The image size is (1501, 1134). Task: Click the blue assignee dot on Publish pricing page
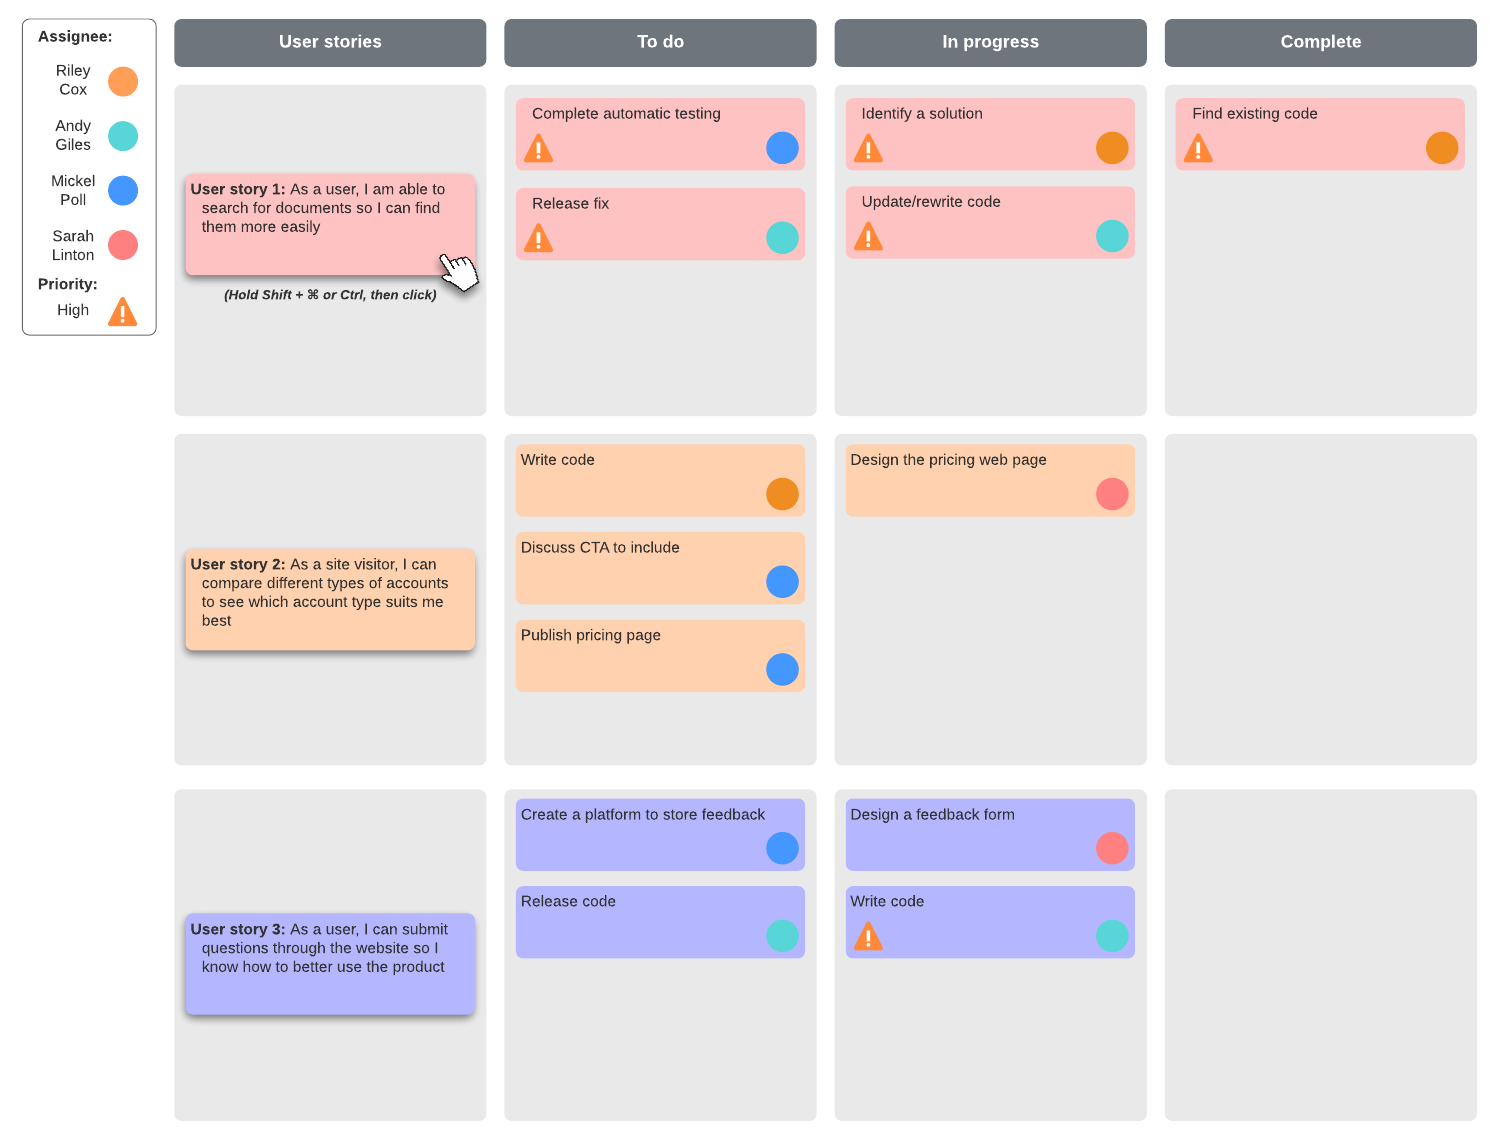point(782,669)
